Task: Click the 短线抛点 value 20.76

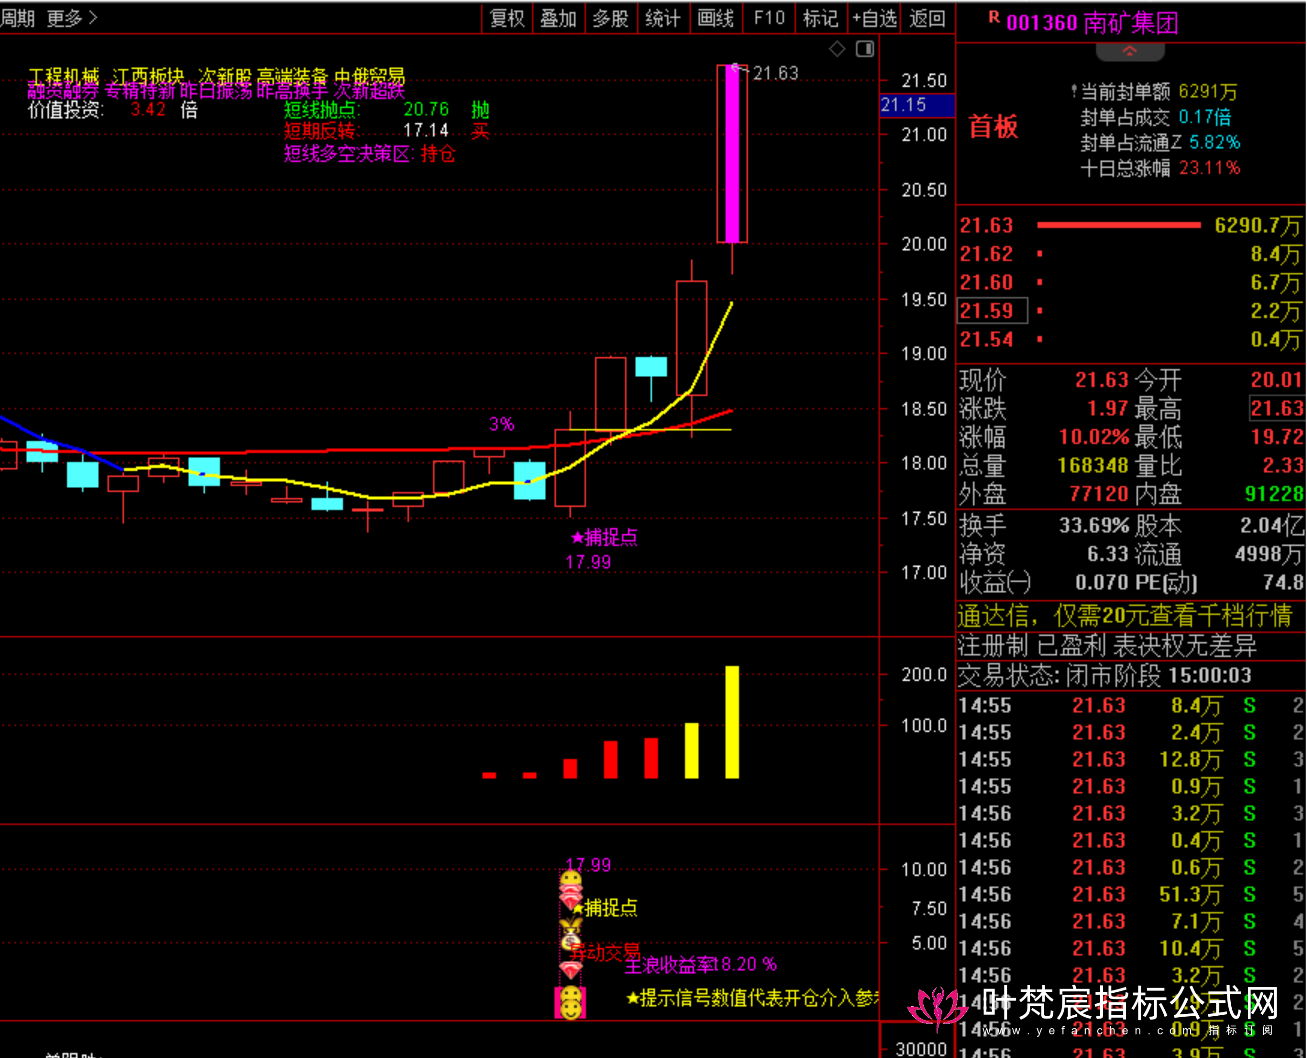Action: coord(426,109)
